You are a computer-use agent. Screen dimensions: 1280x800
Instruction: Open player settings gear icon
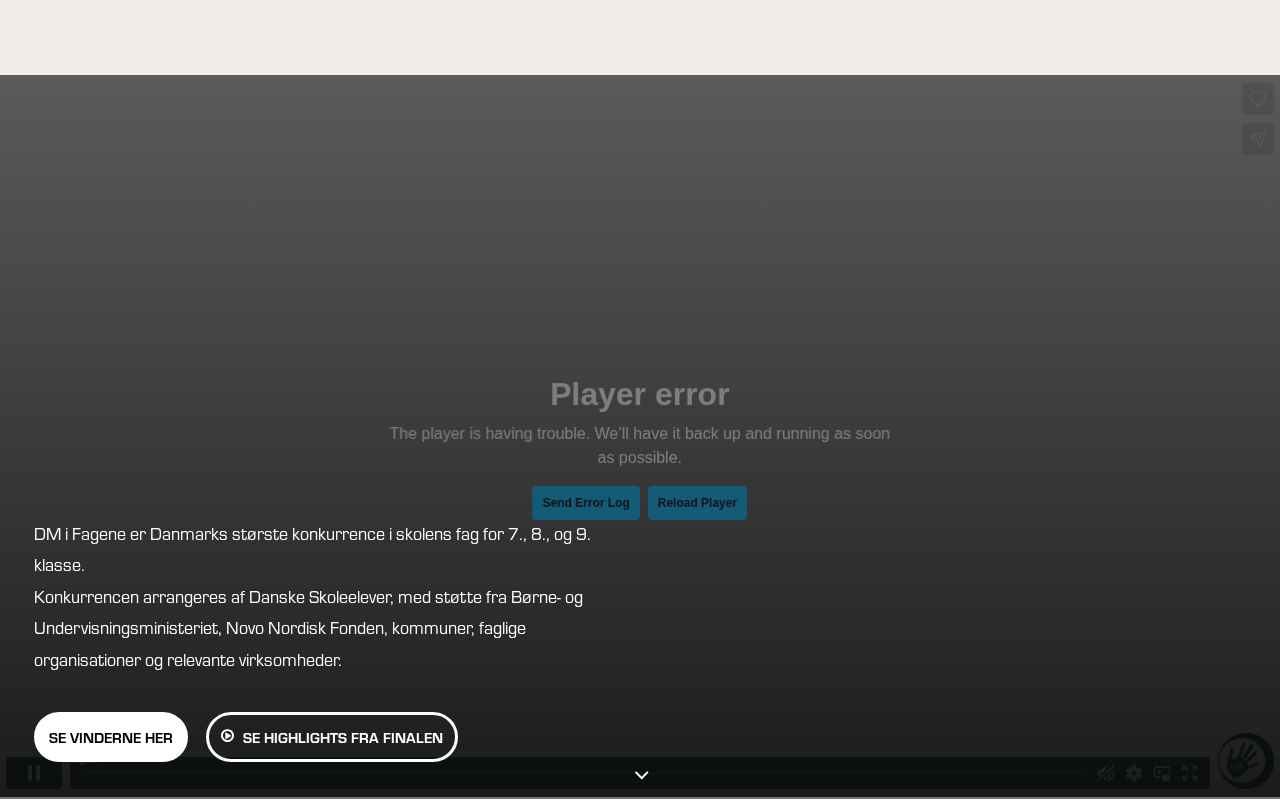1134,773
